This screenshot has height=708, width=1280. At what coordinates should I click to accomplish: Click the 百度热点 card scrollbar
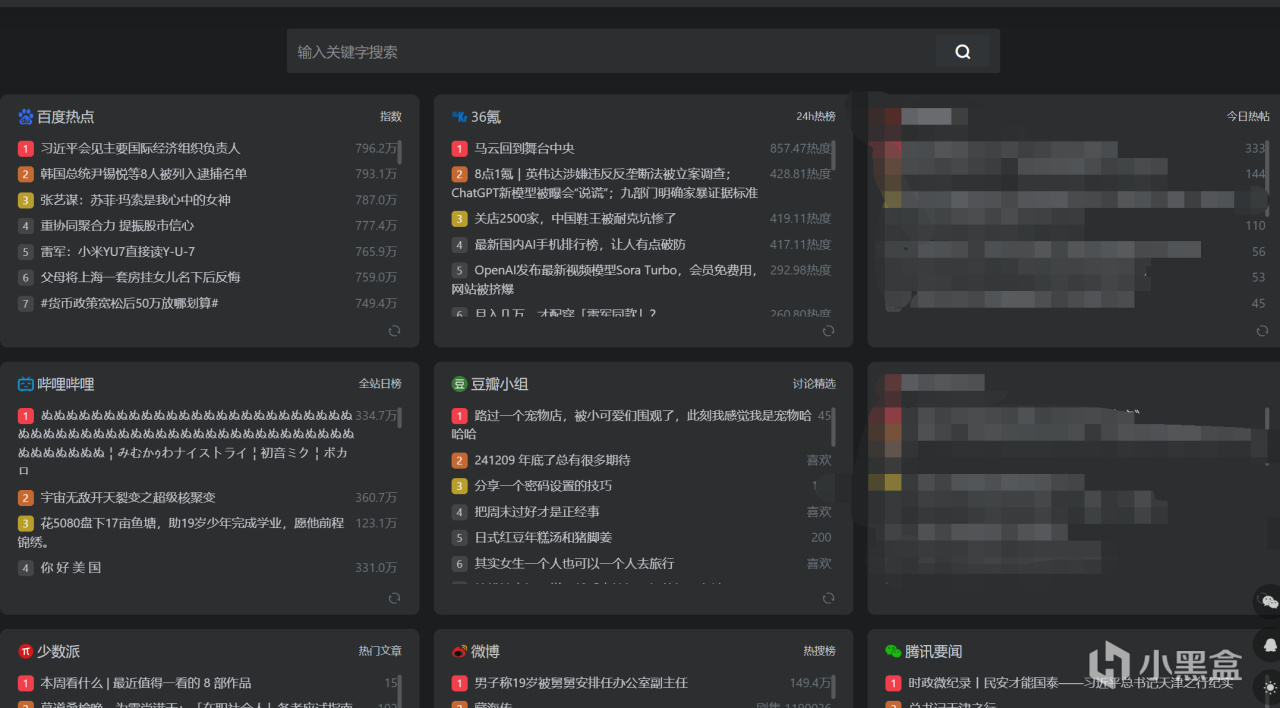click(399, 152)
